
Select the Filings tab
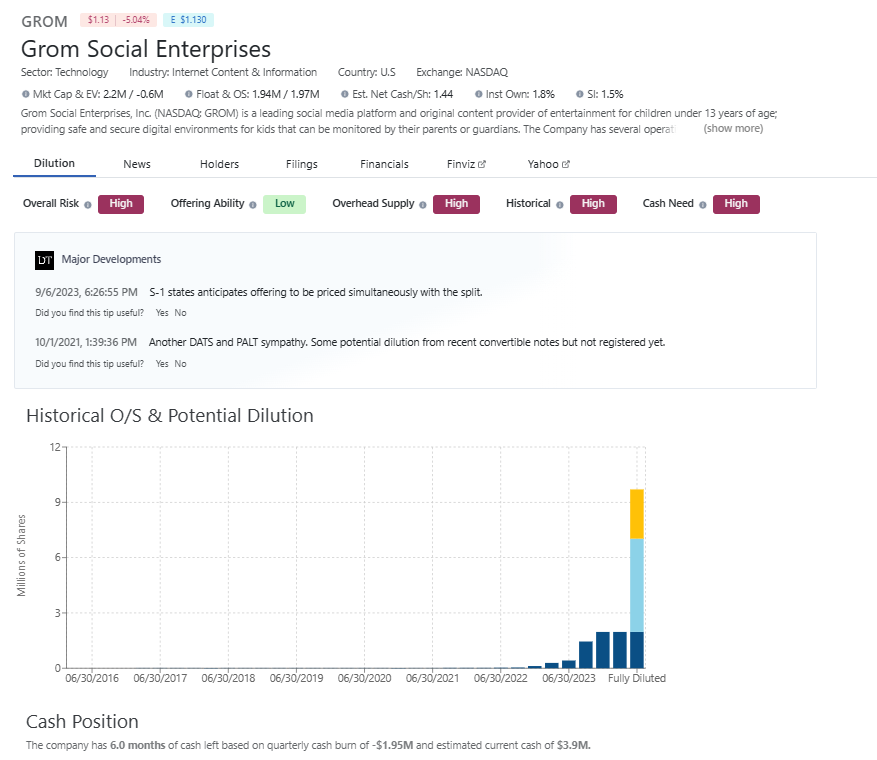[x=302, y=164]
